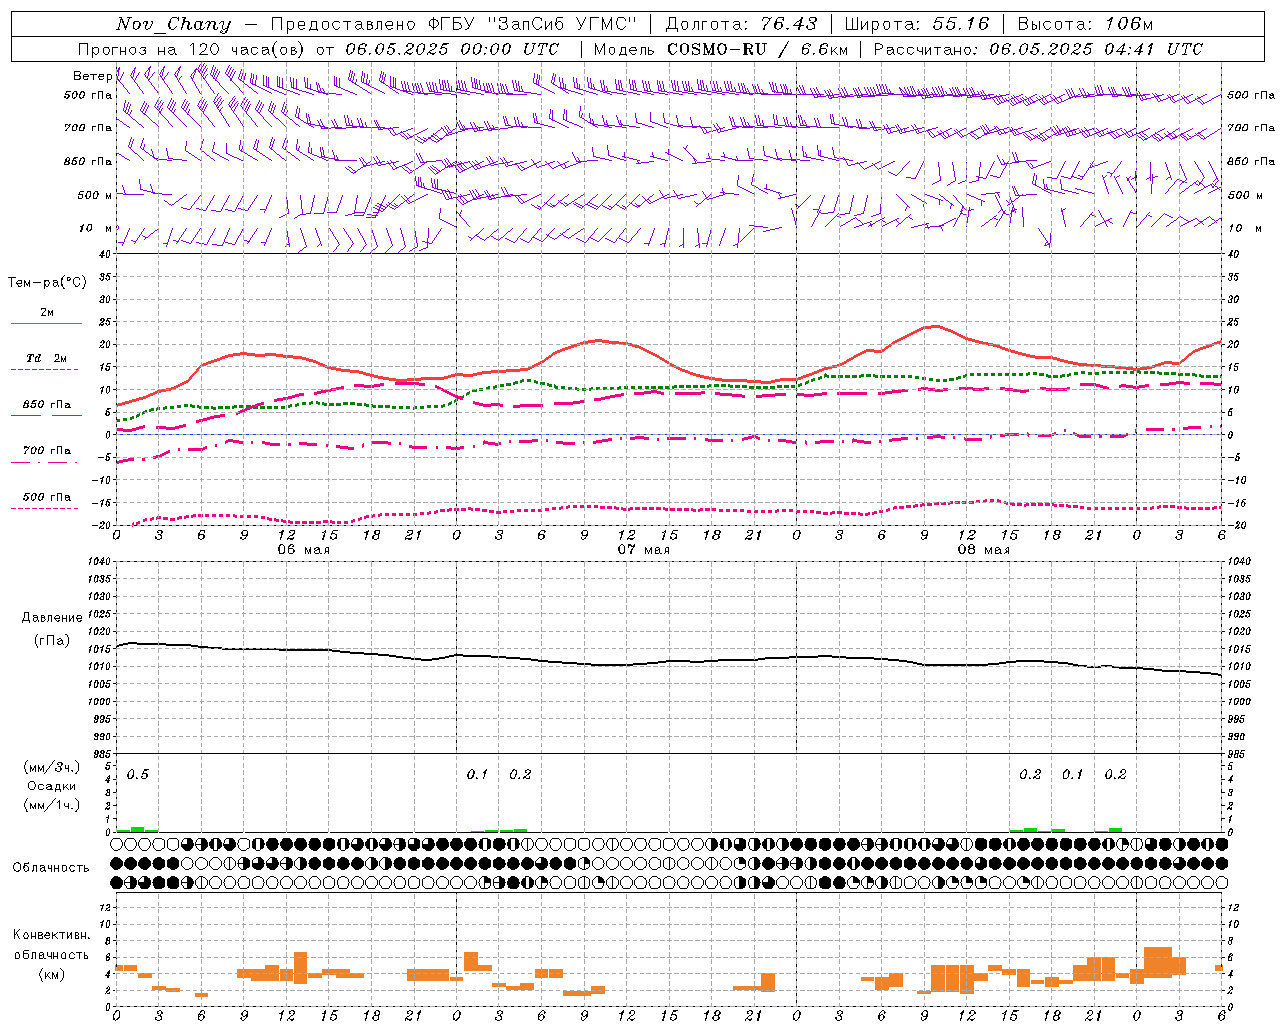The width and height of the screenshot is (1280, 1024).
Task: Click the (км) unit under облачность
Action: click(x=52, y=975)
